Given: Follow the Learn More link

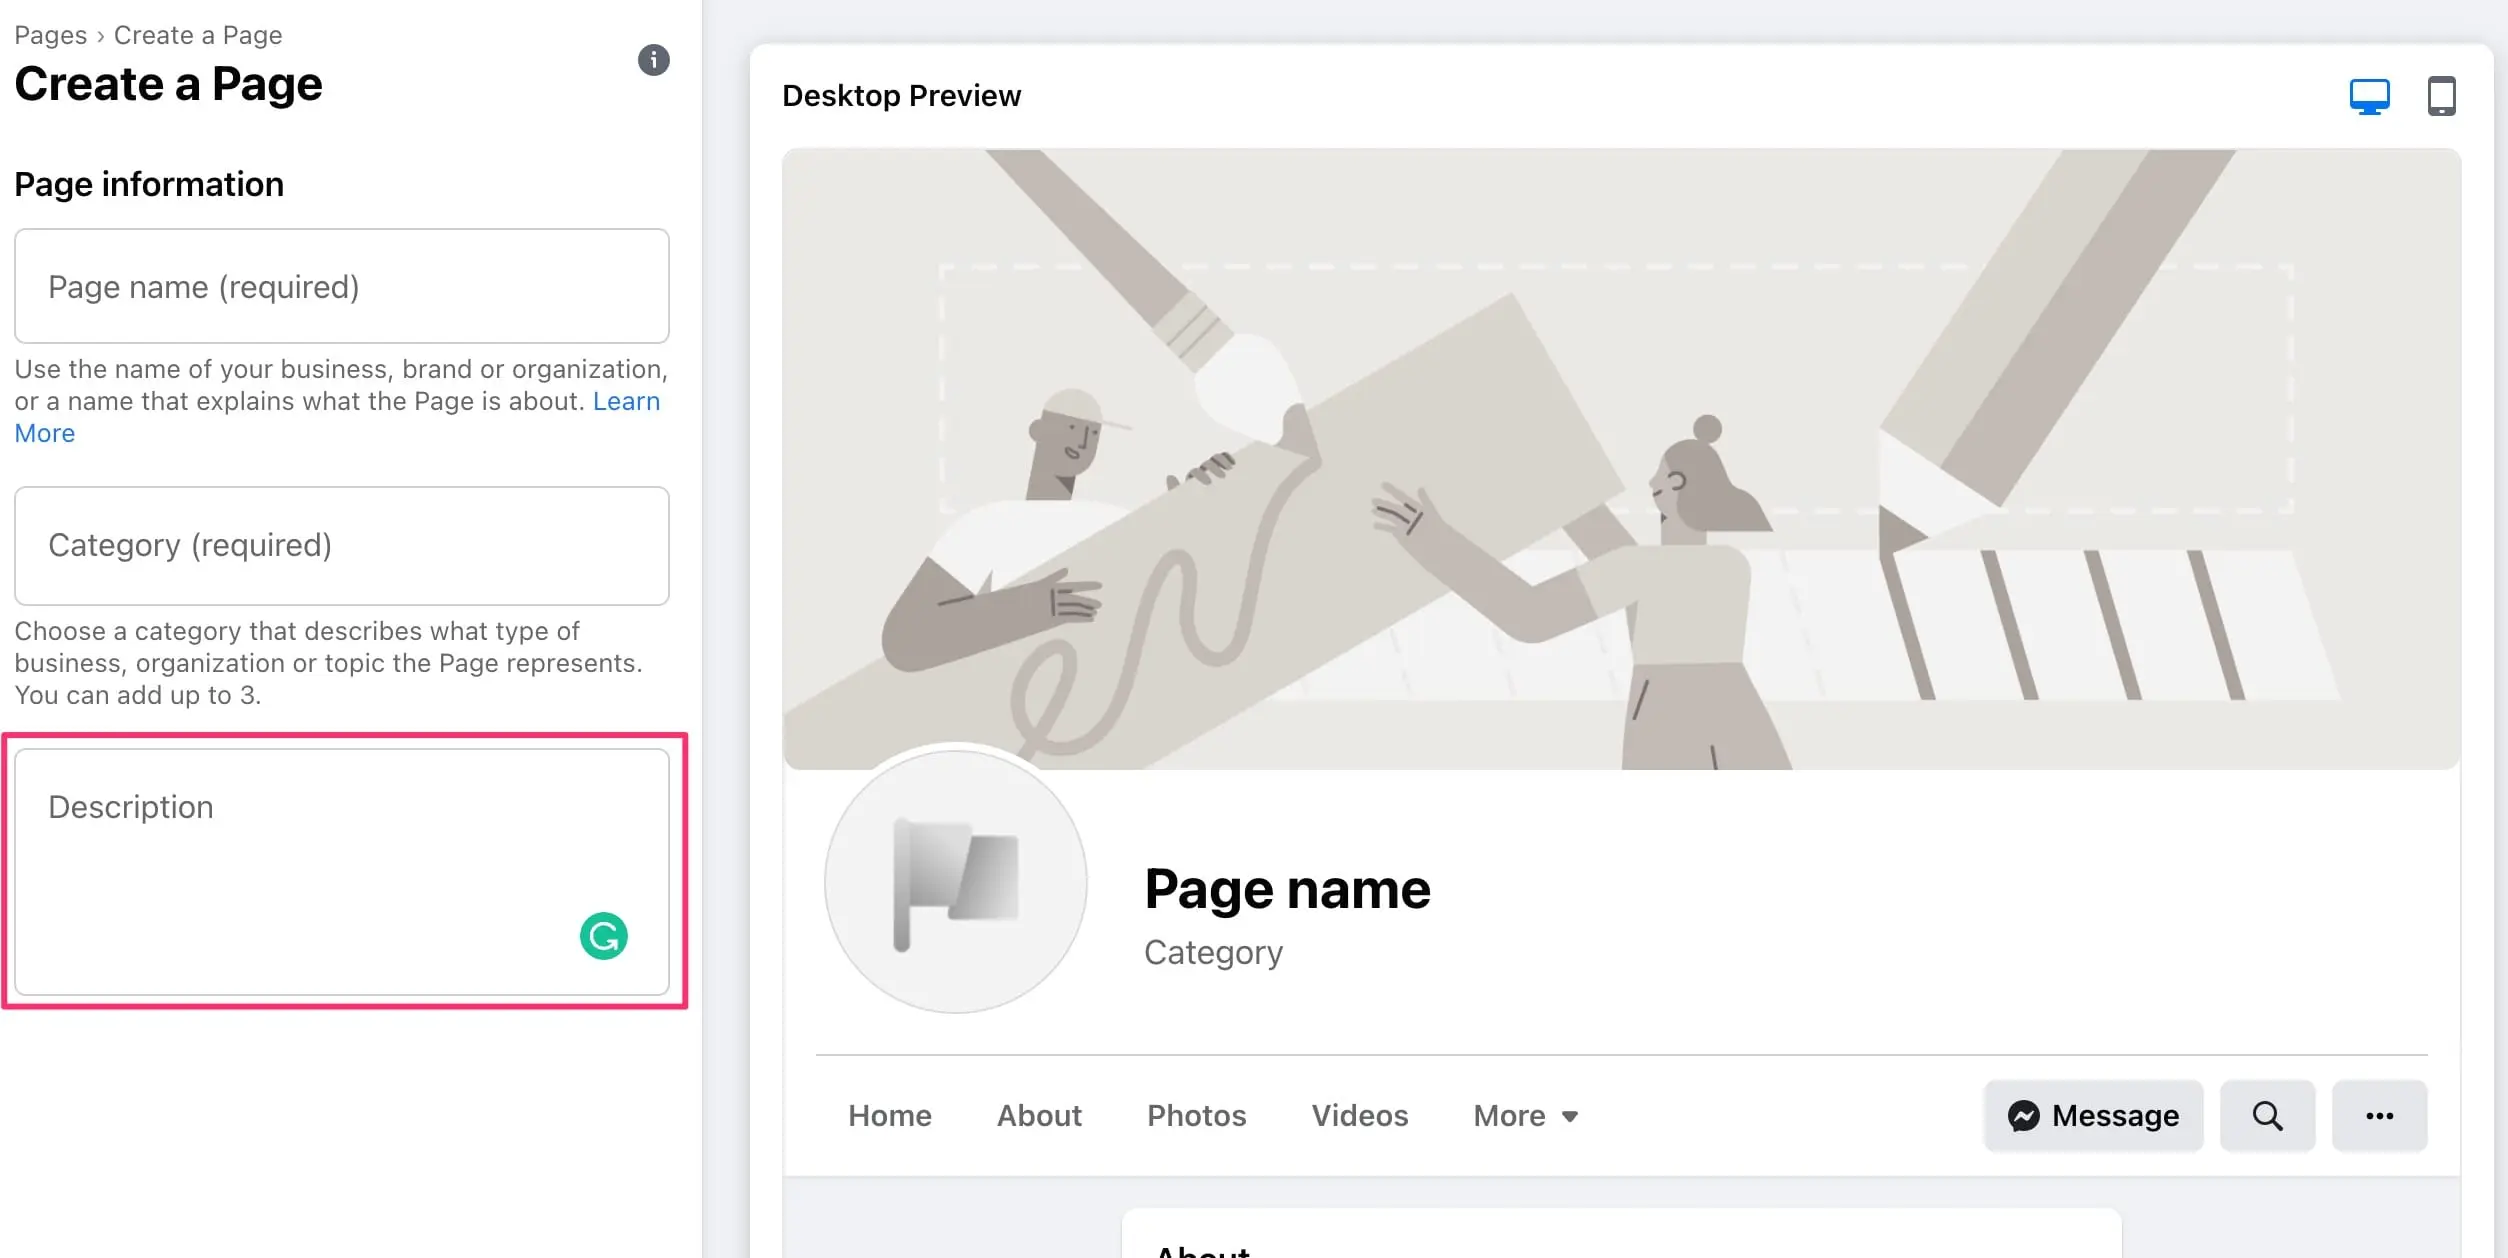Looking at the screenshot, I should [x=626, y=401].
